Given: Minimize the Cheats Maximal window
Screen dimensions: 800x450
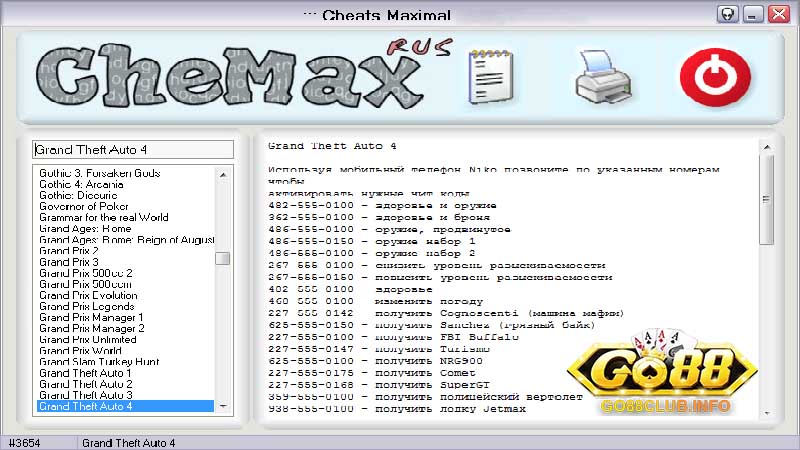Looking at the screenshot, I should 753,14.
